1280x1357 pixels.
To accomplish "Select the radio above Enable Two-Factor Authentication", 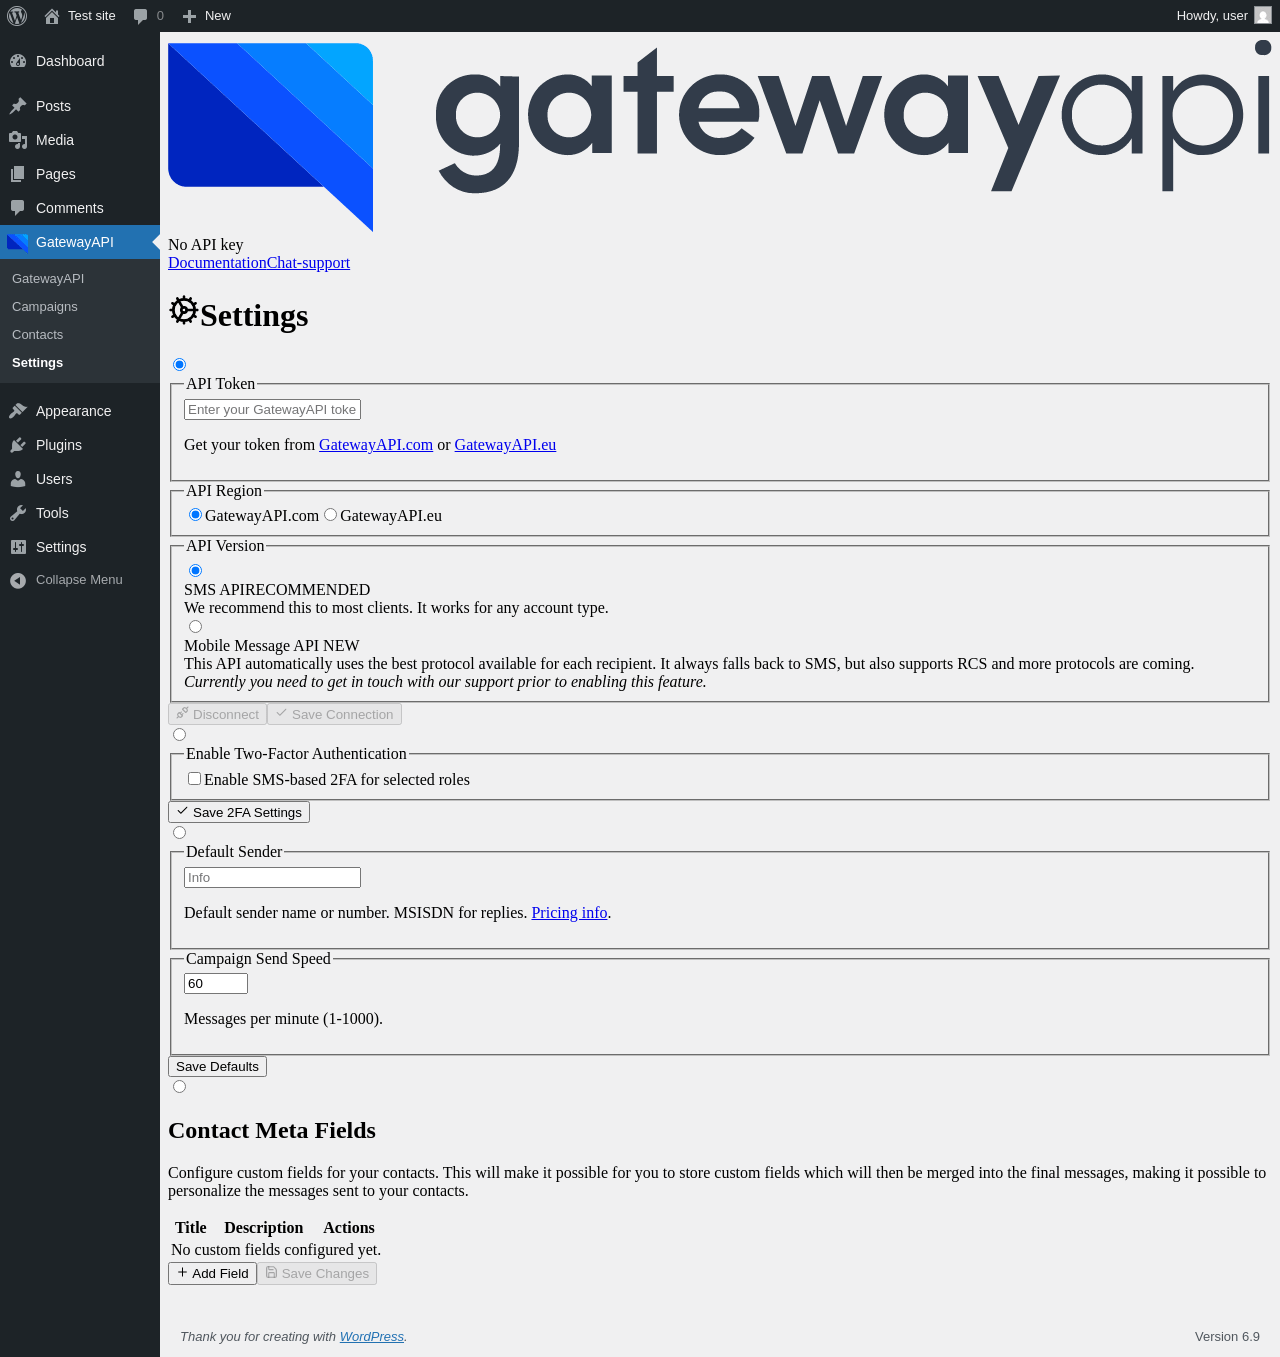I will pyautogui.click(x=180, y=735).
